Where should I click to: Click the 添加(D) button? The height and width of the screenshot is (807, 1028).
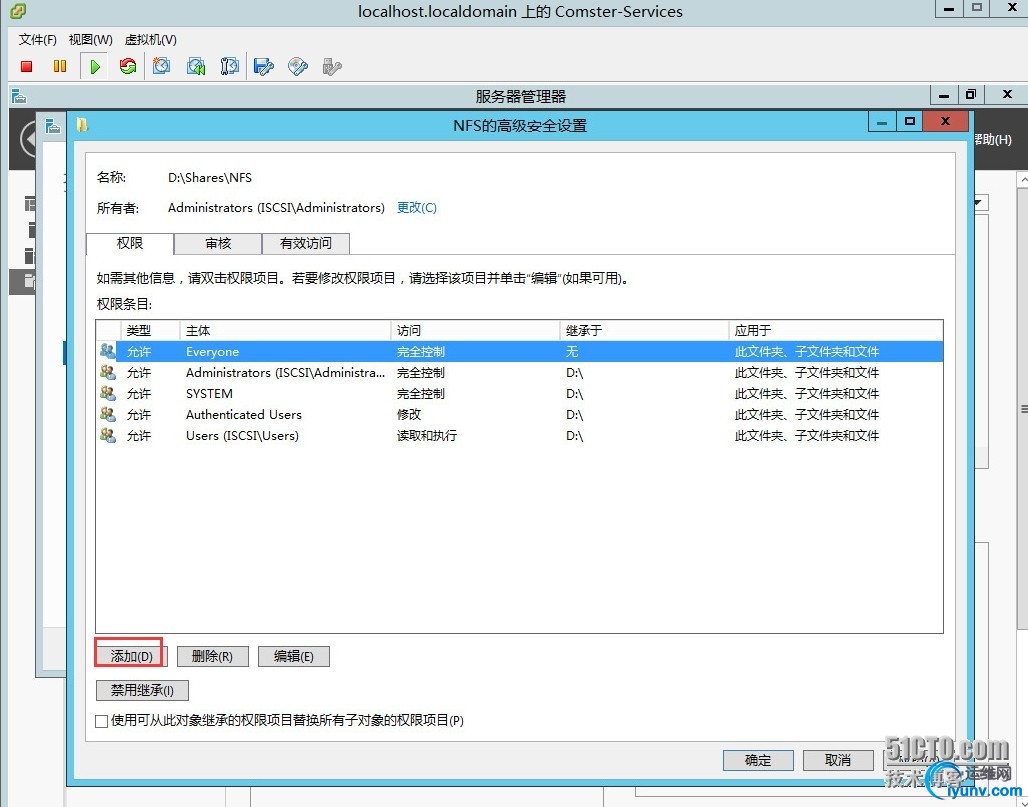click(131, 656)
